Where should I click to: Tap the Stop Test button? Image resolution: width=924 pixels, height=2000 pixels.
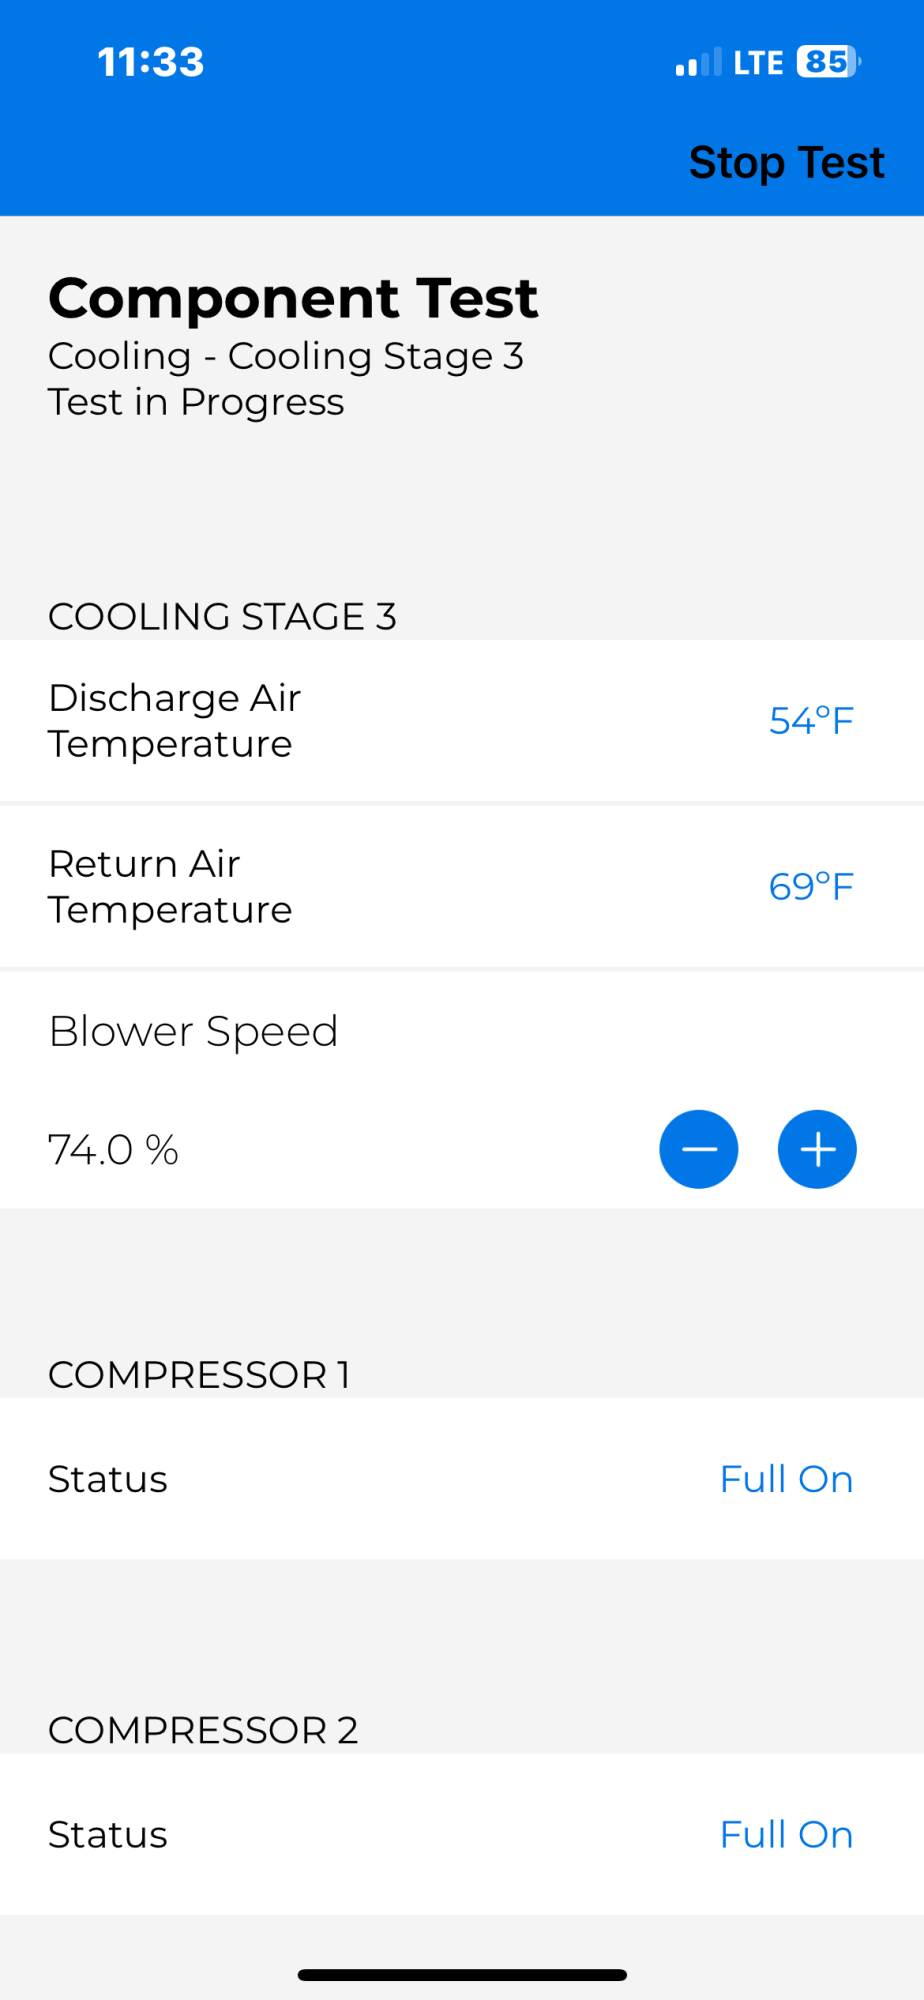click(x=786, y=162)
